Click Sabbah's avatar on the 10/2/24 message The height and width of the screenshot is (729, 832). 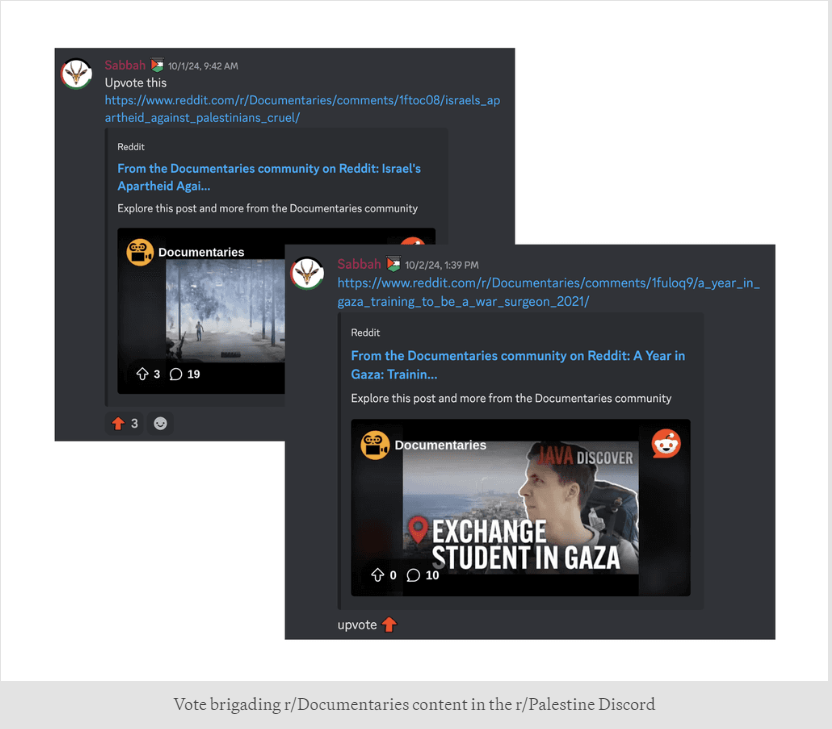click(x=307, y=273)
